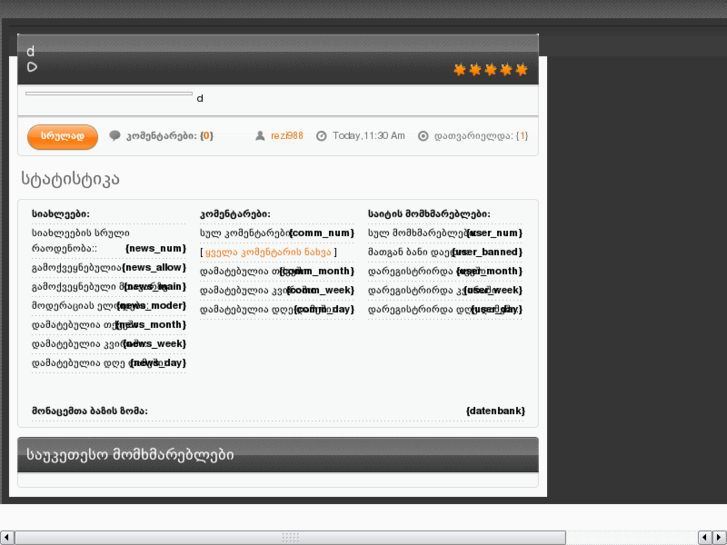Click the {comm_month} value
Viewport: 727px width, 545px height.
click(317, 271)
